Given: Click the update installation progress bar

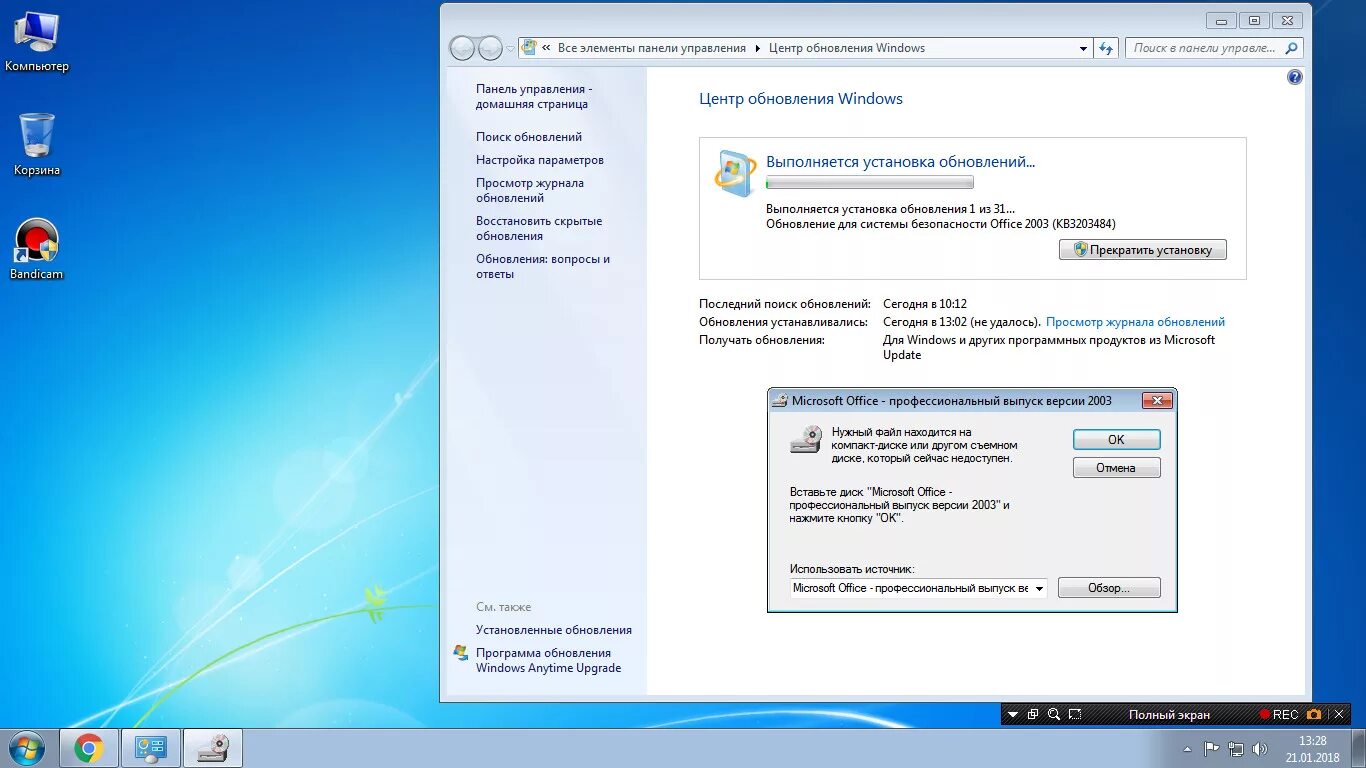Looking at the screenshot, I should tap(869, 183).
